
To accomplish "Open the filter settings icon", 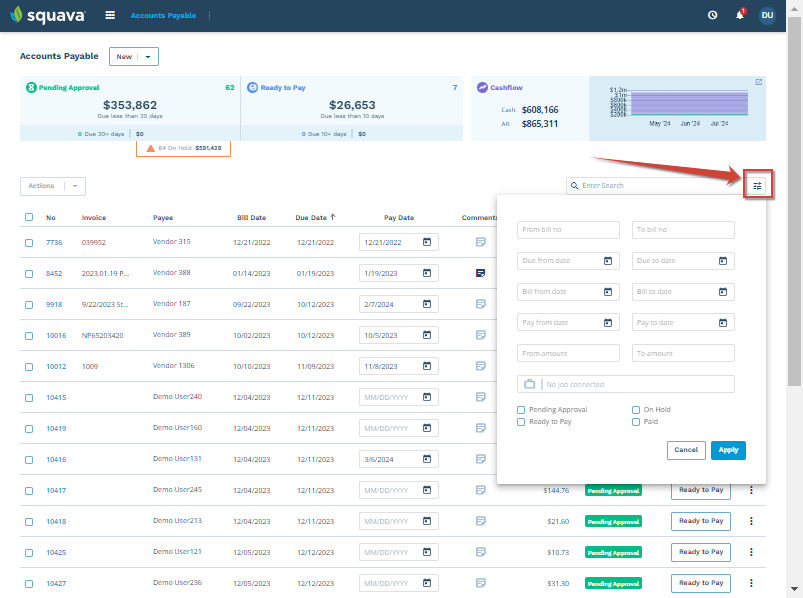I will tap(757, 185).
